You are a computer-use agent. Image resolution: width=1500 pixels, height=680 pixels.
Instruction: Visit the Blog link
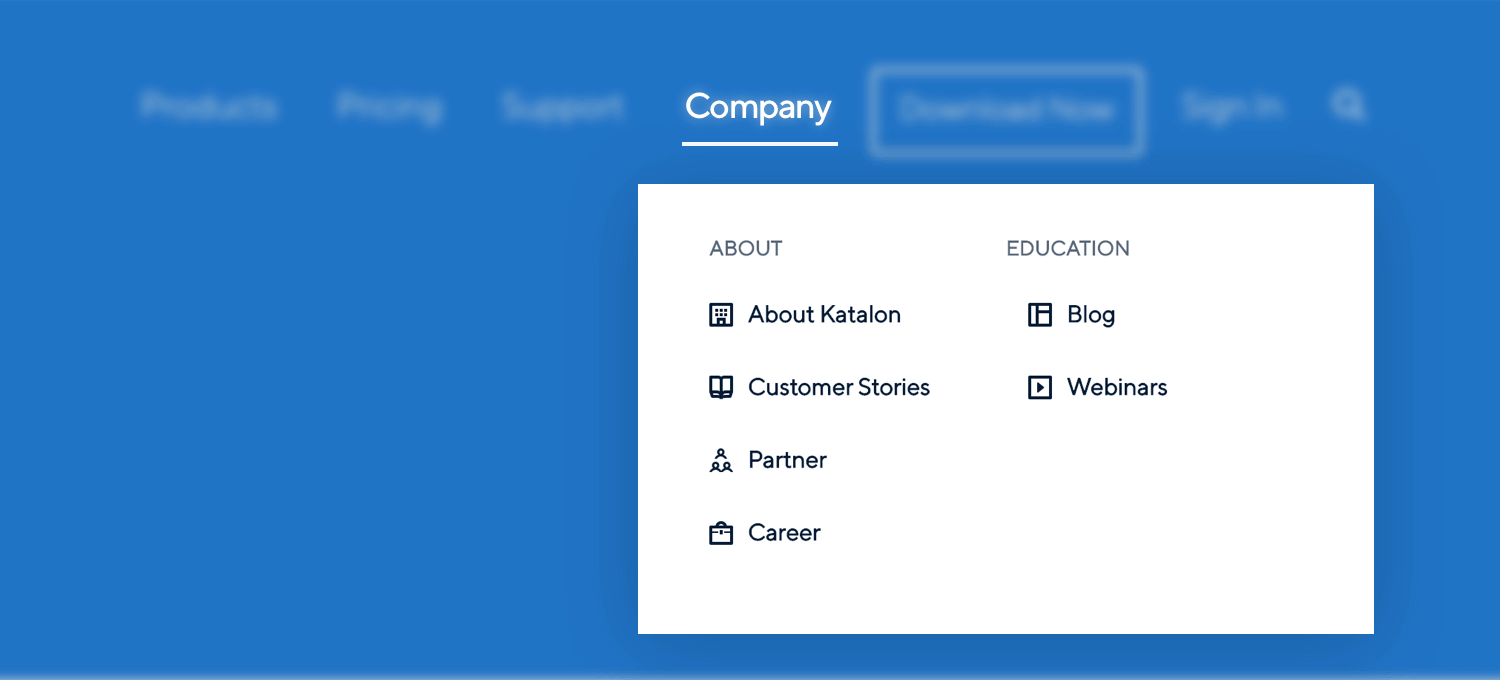1091,315
